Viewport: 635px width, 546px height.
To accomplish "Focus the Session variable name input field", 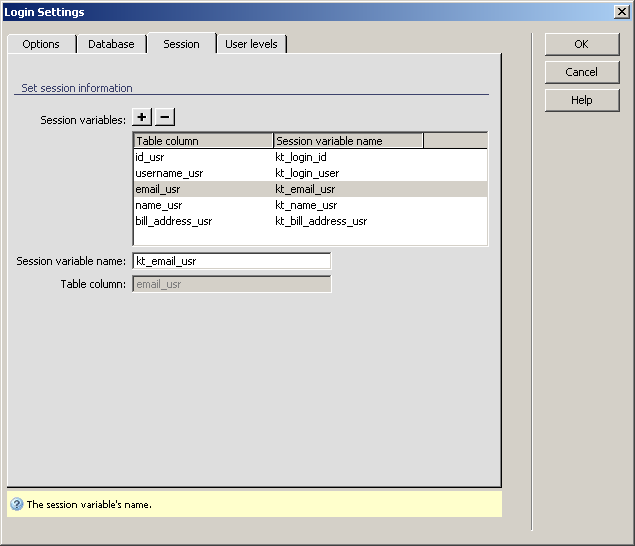I will click(x=231, y=261).
